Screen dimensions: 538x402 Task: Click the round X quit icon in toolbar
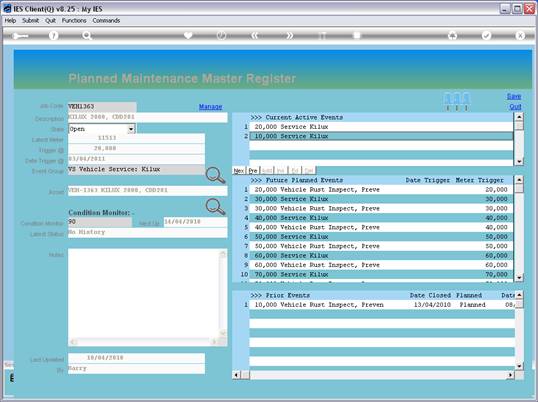pos(520,35)
